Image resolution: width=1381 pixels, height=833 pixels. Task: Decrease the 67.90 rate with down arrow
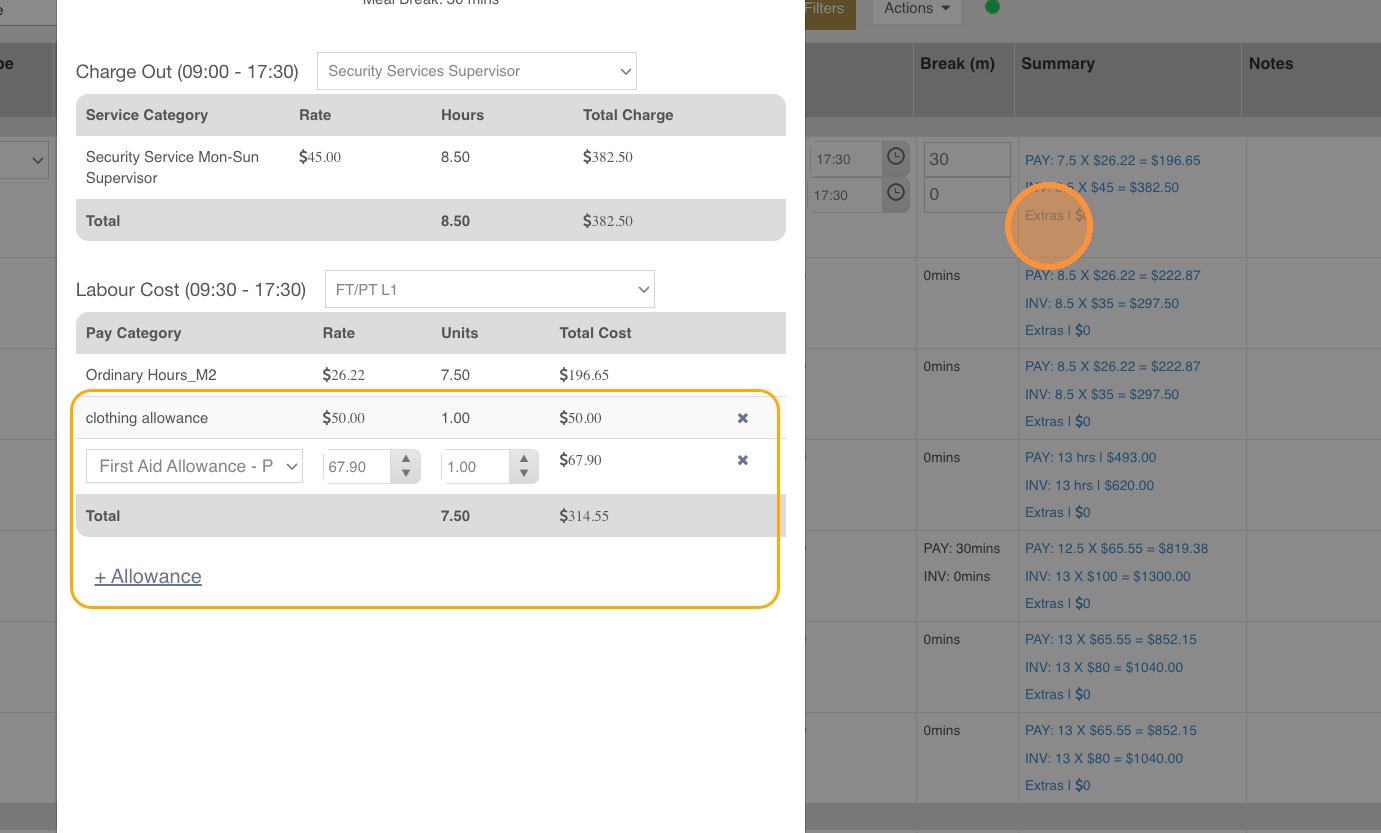point(406,473)
